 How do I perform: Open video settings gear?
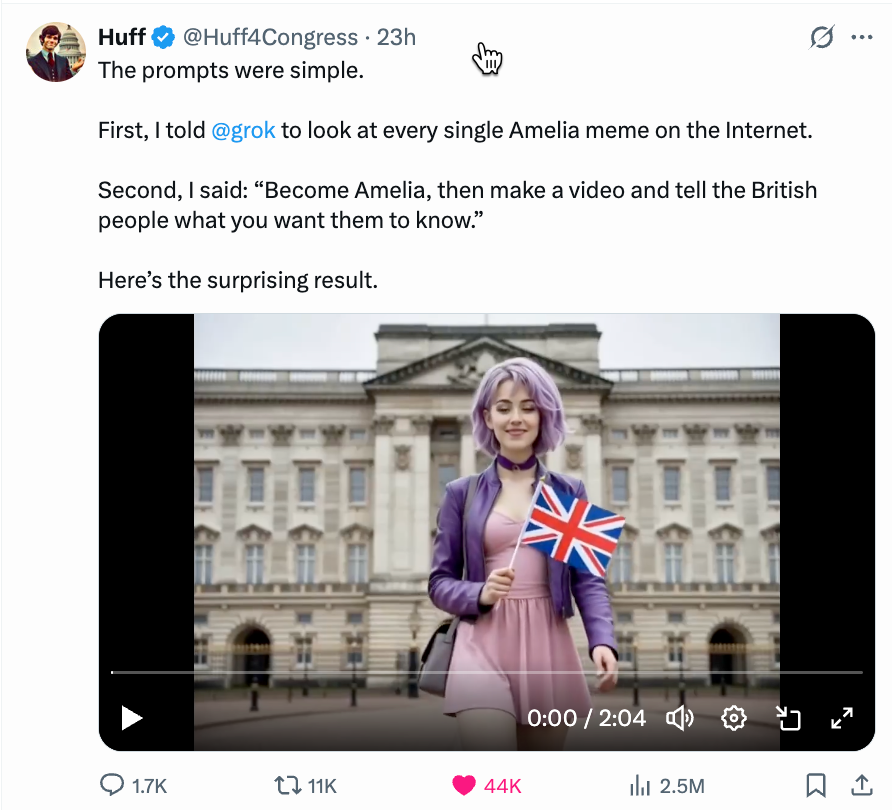click(734, 718)
